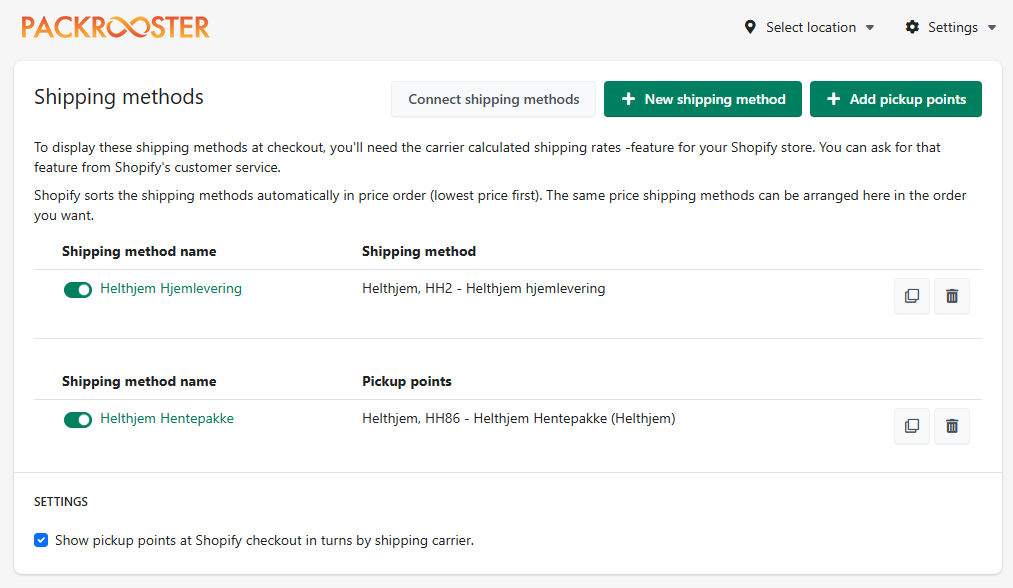Duplicate the Helthjem Hentepakke pickup method
This screenshot has height=588, width=1013.
tap(911, 426)
